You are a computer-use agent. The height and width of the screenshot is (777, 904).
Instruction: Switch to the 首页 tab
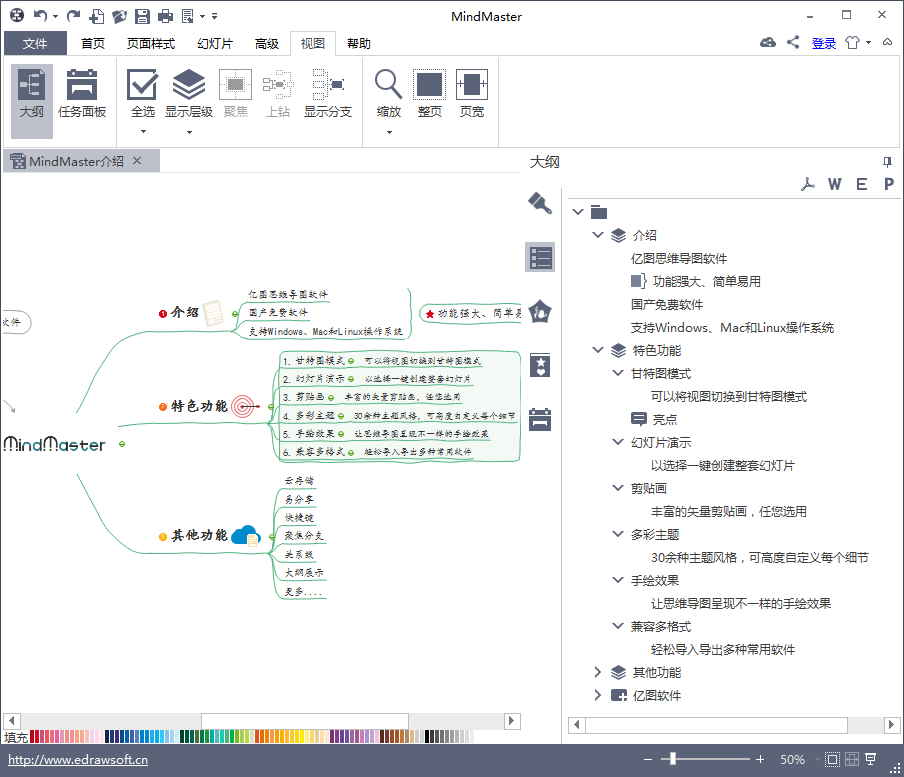point(93,43)
